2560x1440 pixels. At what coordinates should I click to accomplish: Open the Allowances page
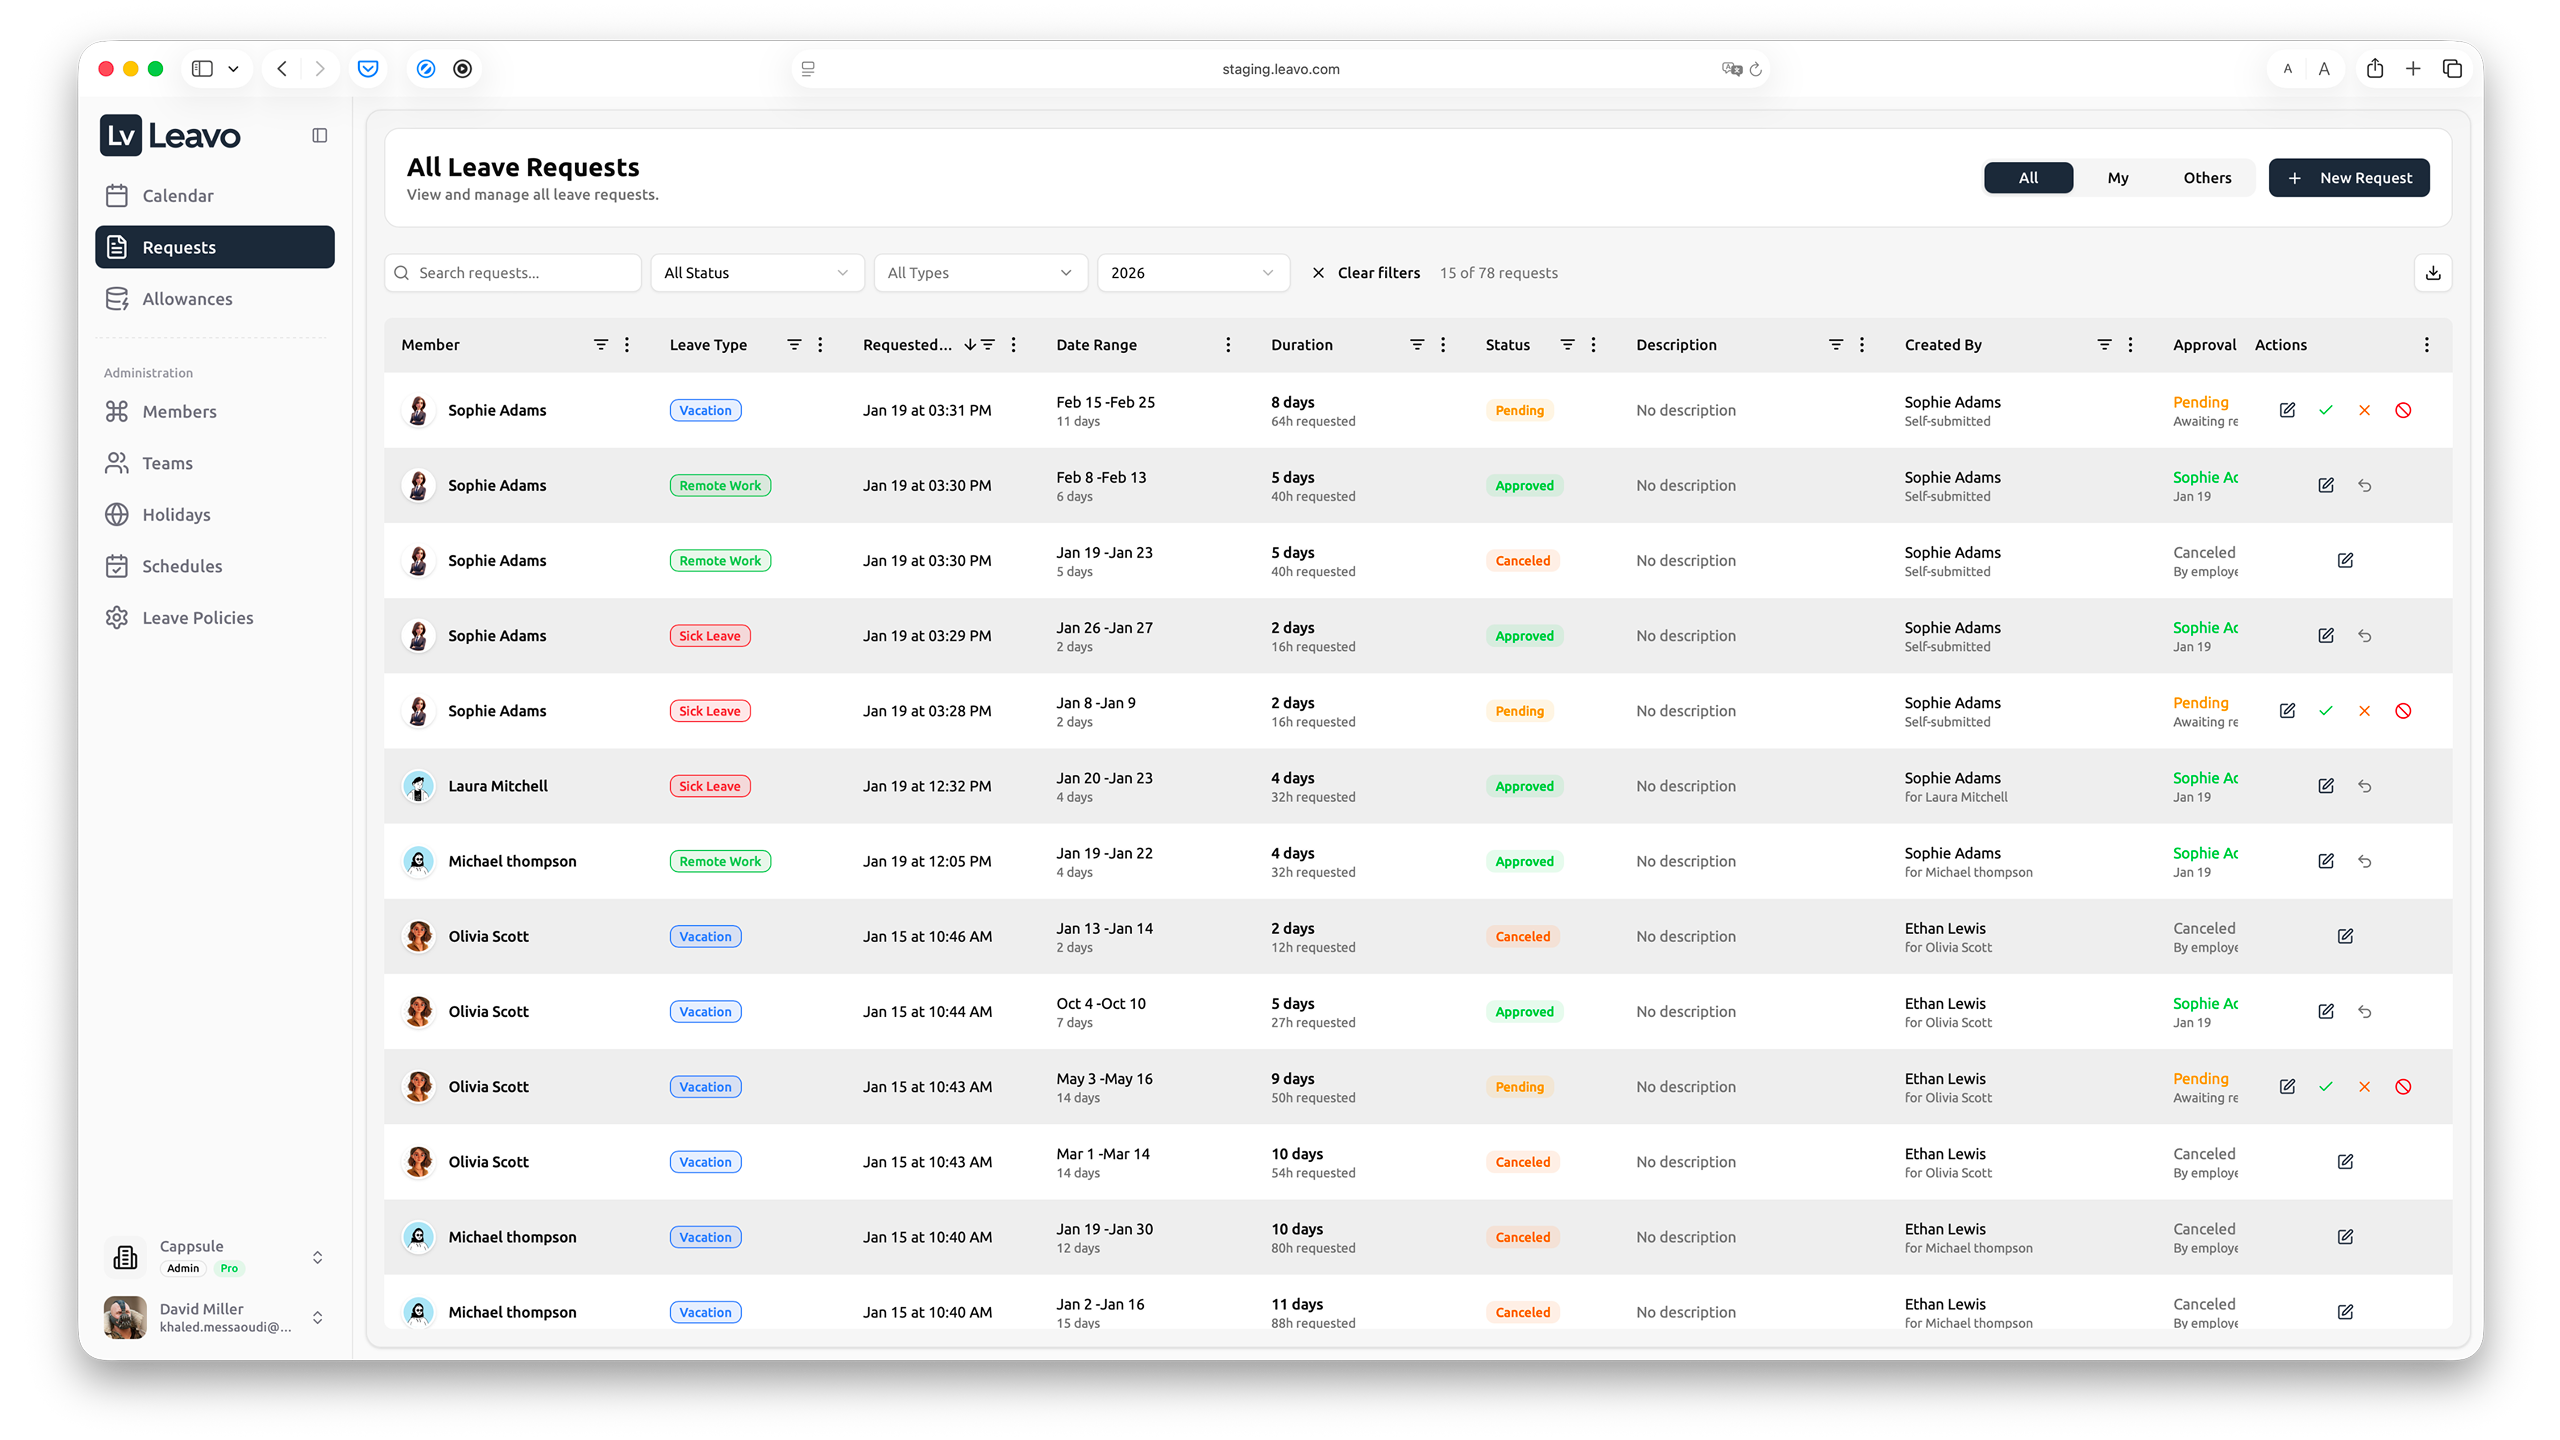(x=186, y=298)
